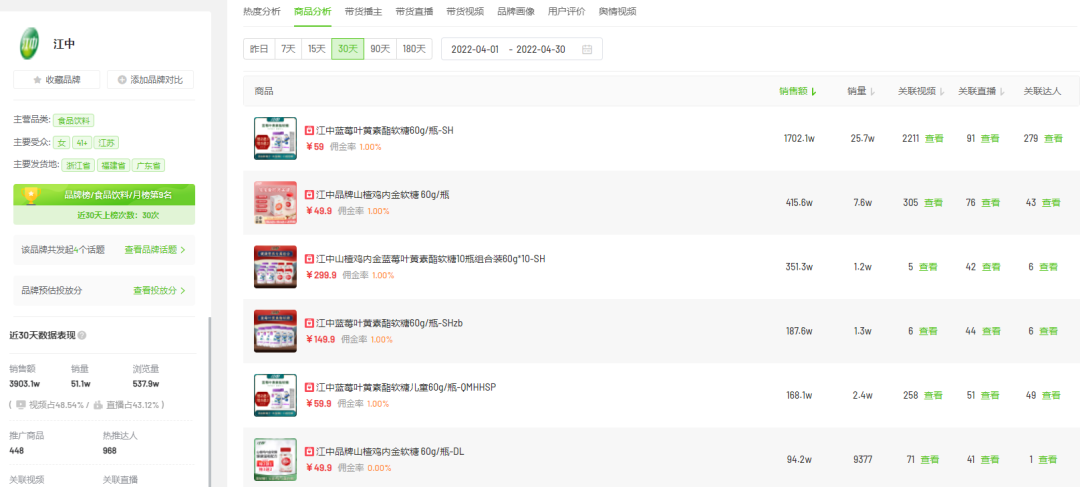Sort by 销量 column header
1080x487 pixels.
pos(861,91)
